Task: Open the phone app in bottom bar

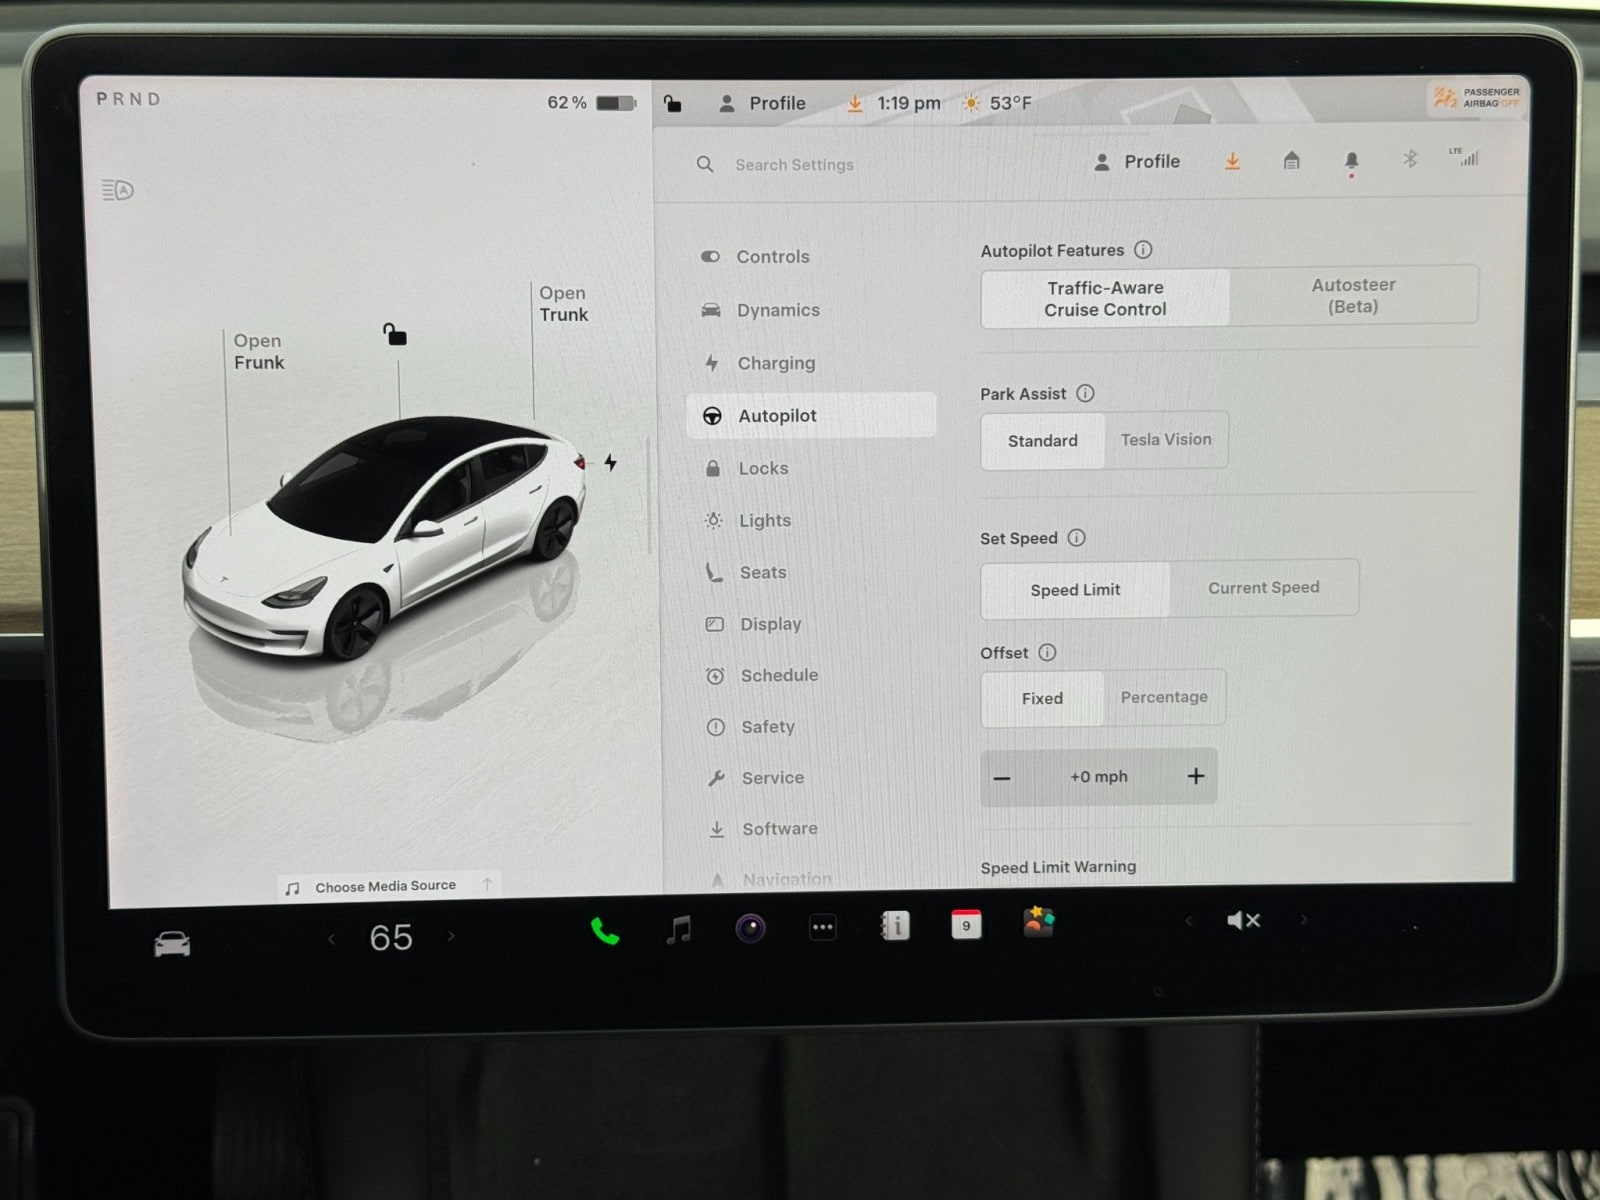Action: (x=605, y=931)
